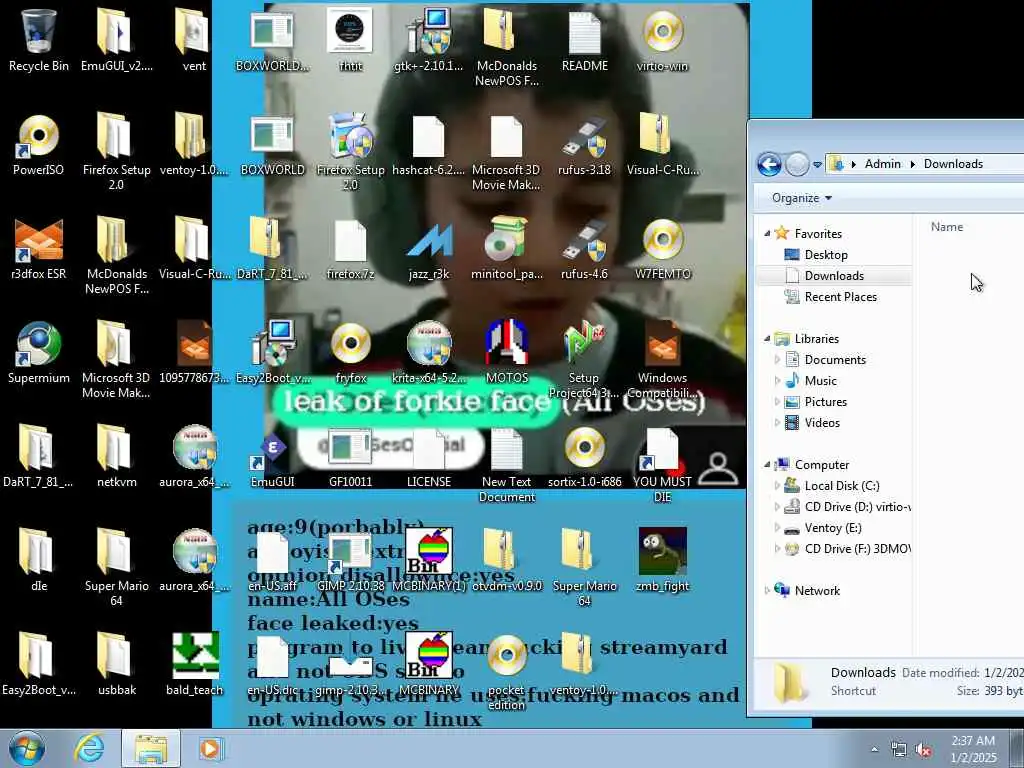Open the minitool_pa... installer icon
The width and height of the screenshot is (1024, 768).
[x=507, y=249]
